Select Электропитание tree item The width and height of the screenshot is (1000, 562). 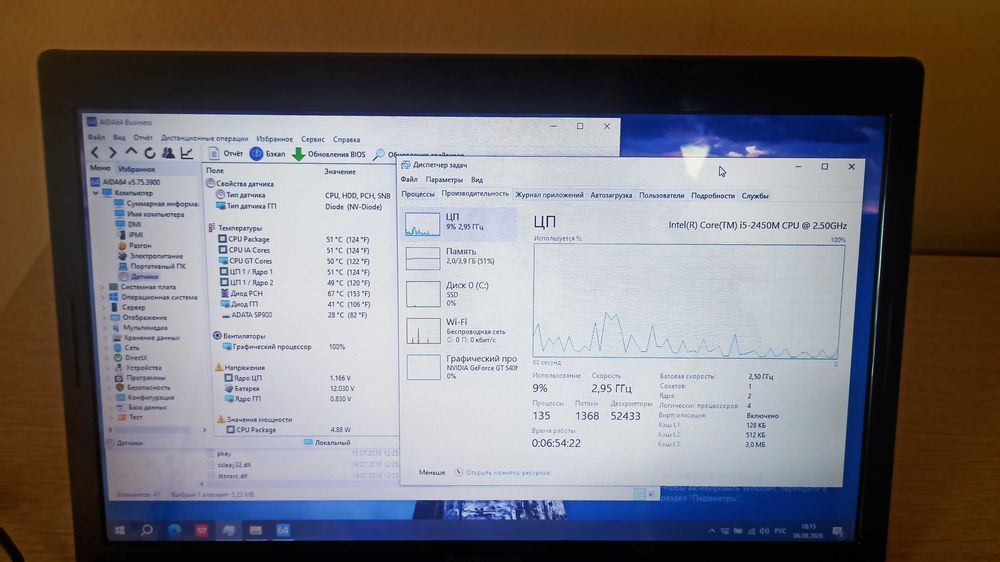pos(151,256)
